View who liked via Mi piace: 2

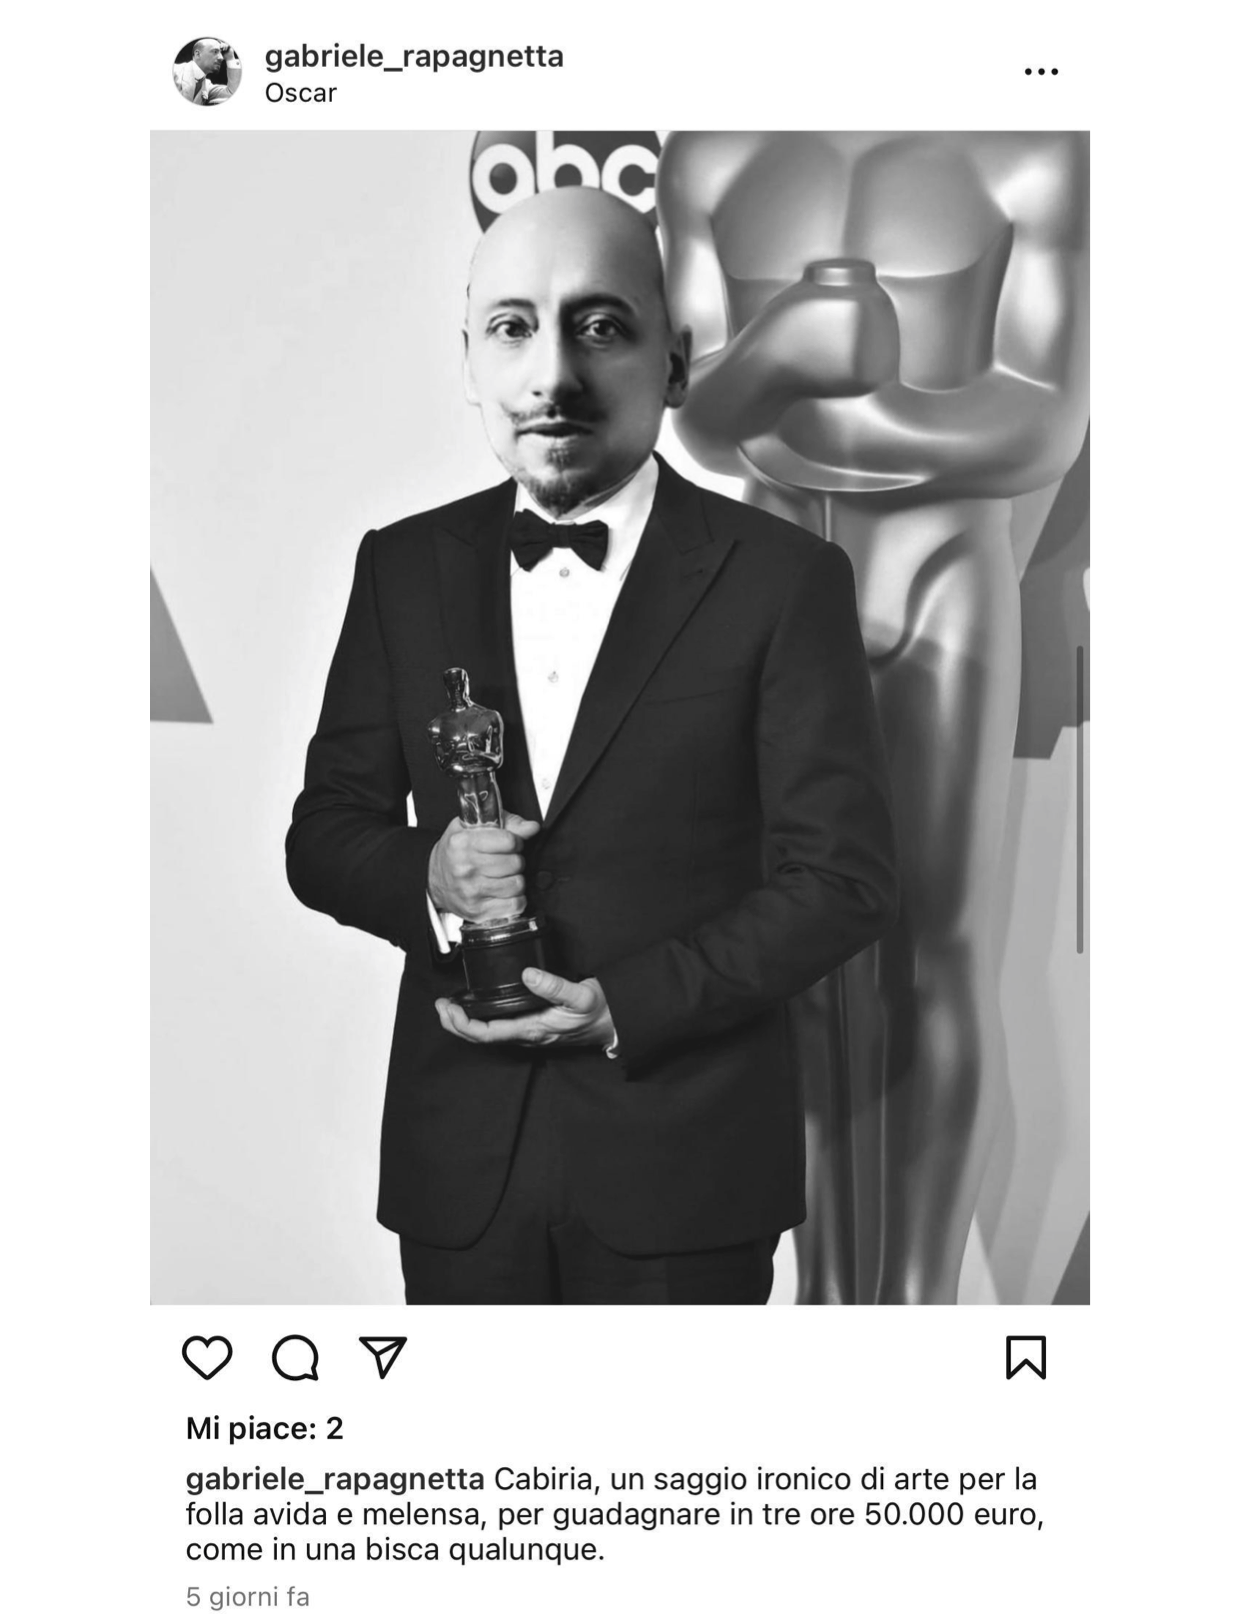(x=265, y=1428)
